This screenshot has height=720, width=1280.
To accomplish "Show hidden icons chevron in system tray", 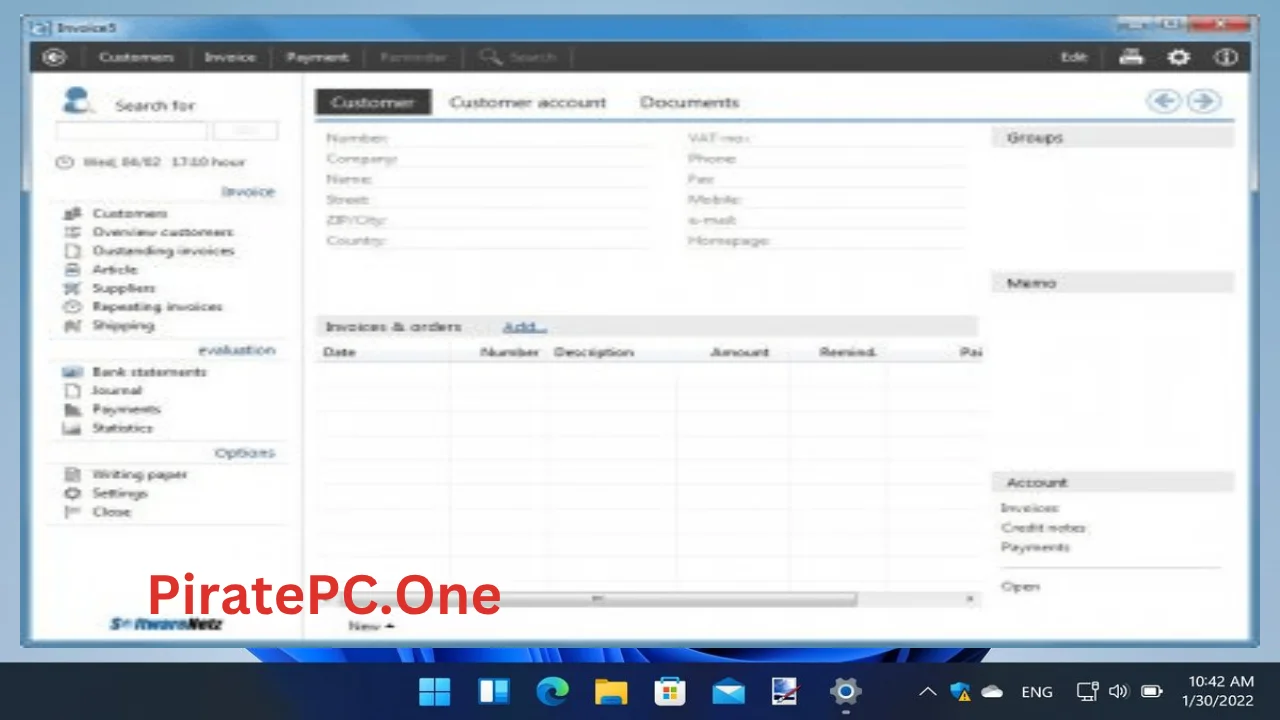I will point(928,691).
